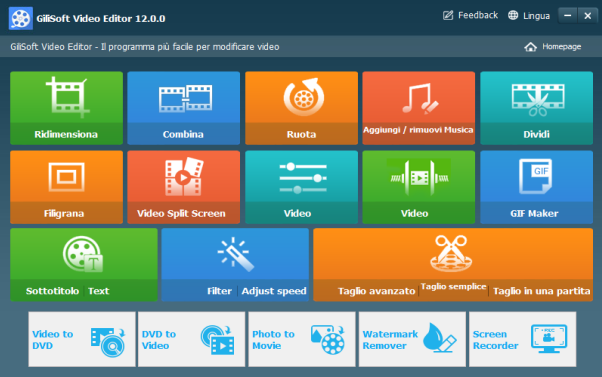Click the globe Lingua icon
The width and height of the screenshot is (602, 377).
pos(513,15)
